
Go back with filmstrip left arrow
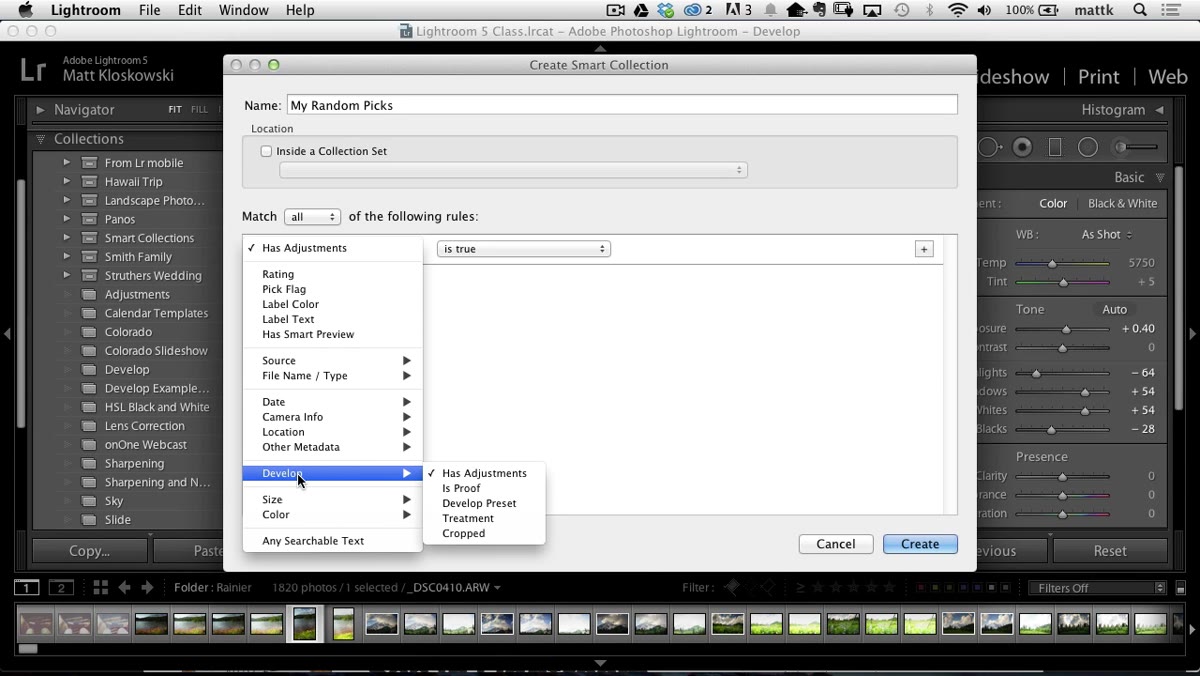(125, 588)
